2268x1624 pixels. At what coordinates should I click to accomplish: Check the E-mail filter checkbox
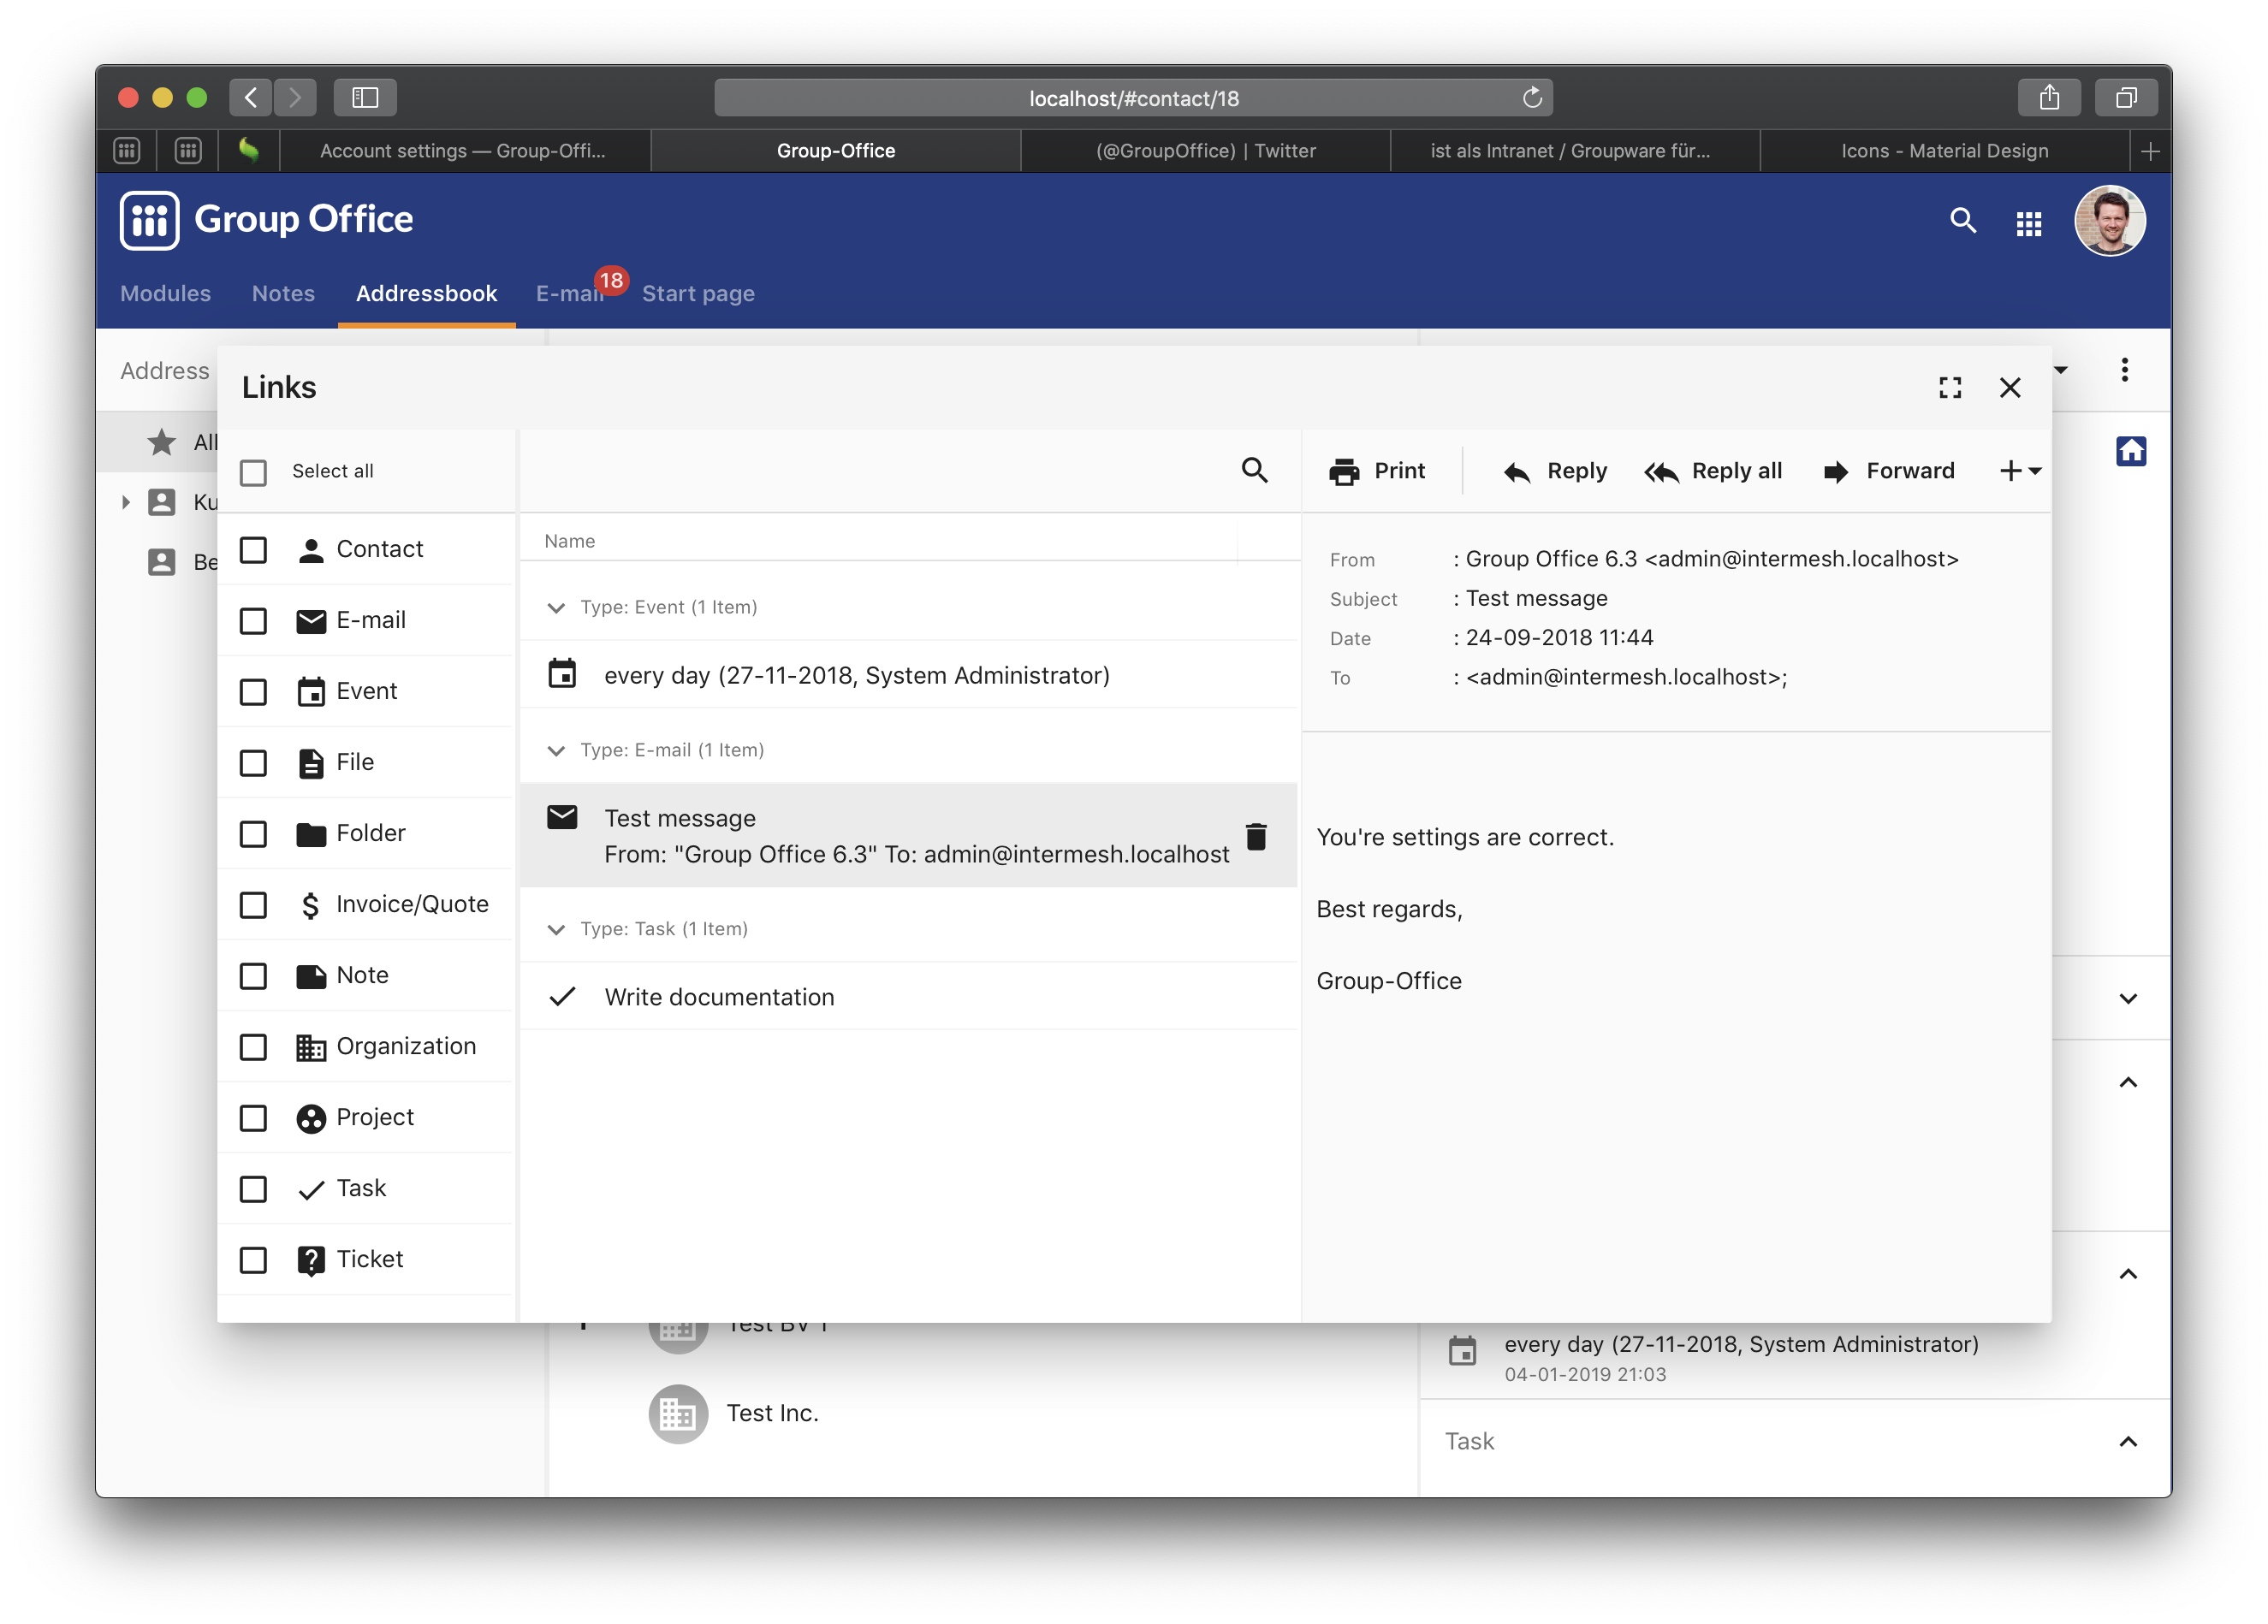[x=254, y=621]
